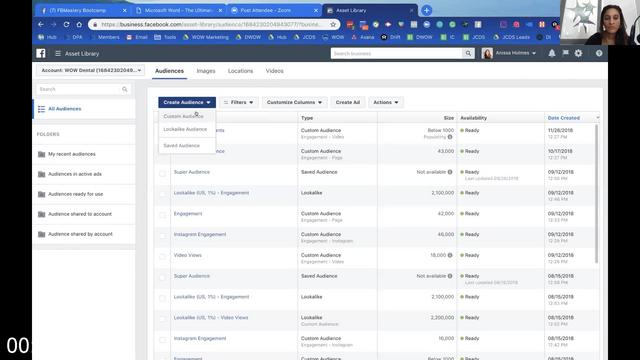The height and width of the screenshot is (360, 640).
Task: Click the help question mark icon
Action: pyautogui.click(x=599, y=53)
